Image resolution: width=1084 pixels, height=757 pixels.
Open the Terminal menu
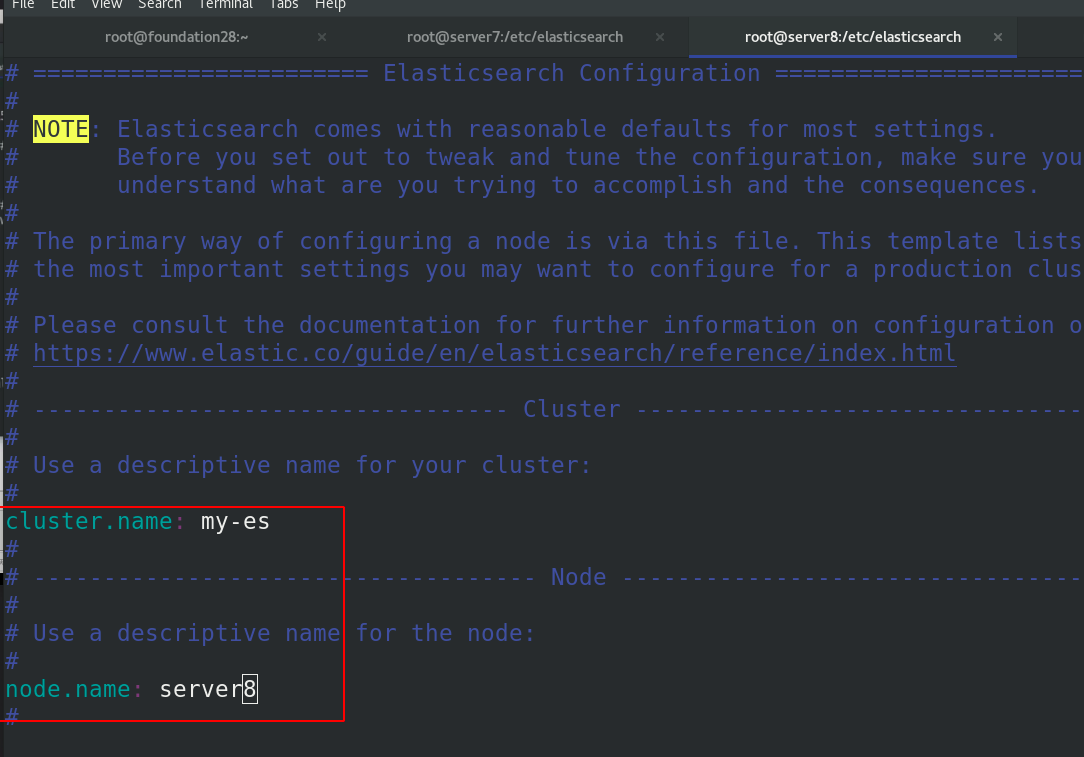(x=225, y=4)
